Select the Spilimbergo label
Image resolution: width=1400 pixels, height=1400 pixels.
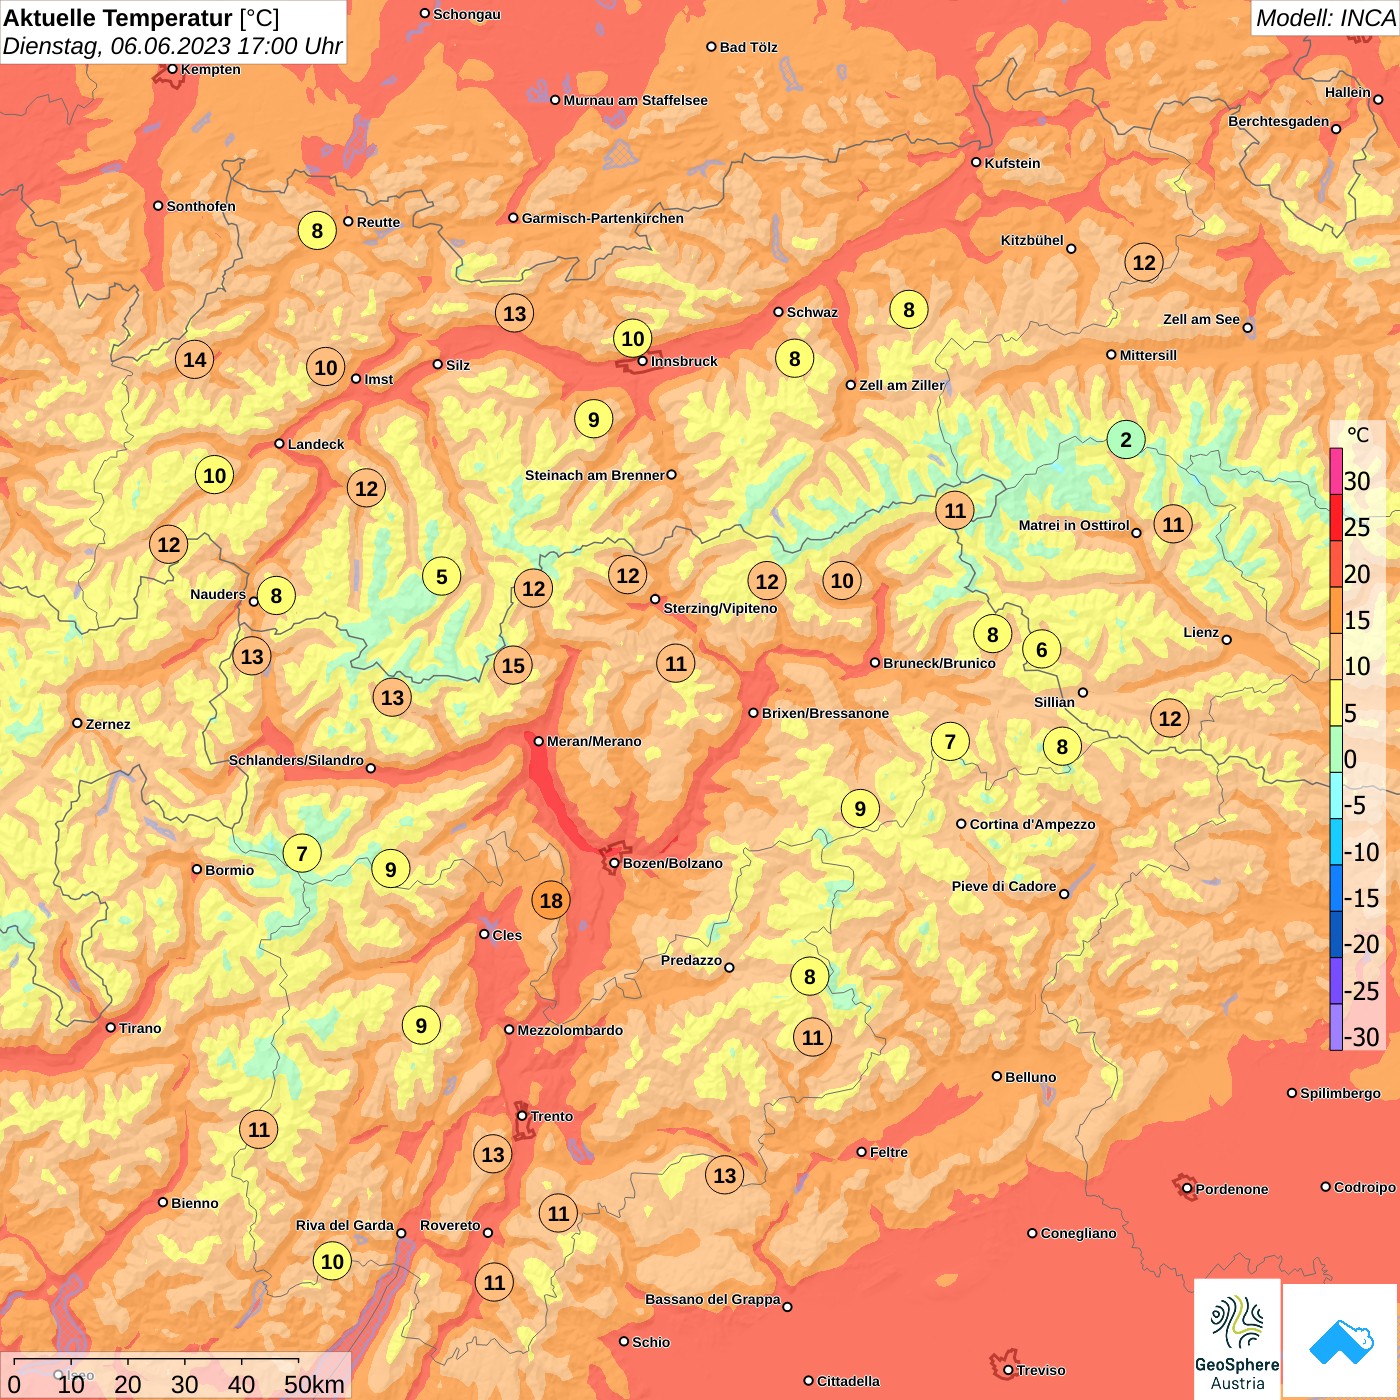click(x=1340, y=1093)
